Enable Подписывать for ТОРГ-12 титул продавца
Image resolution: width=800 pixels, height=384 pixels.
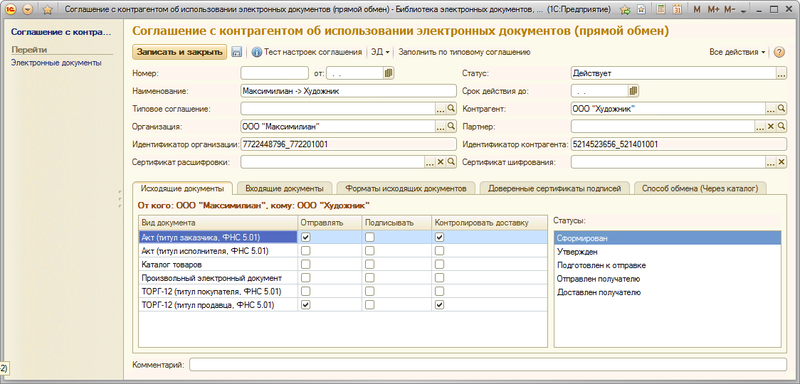[x=370, y=305]
